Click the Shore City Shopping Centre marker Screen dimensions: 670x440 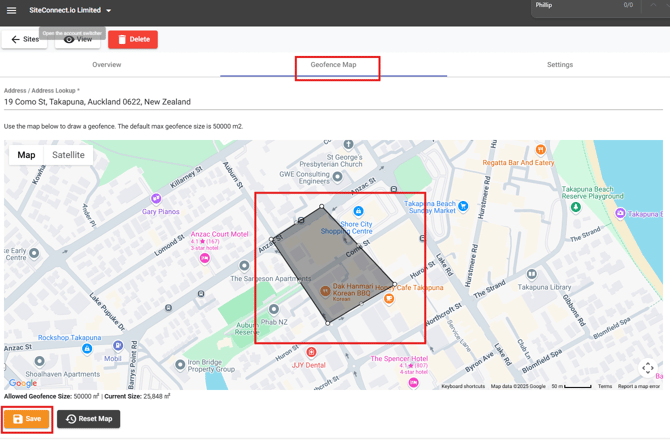358,212
